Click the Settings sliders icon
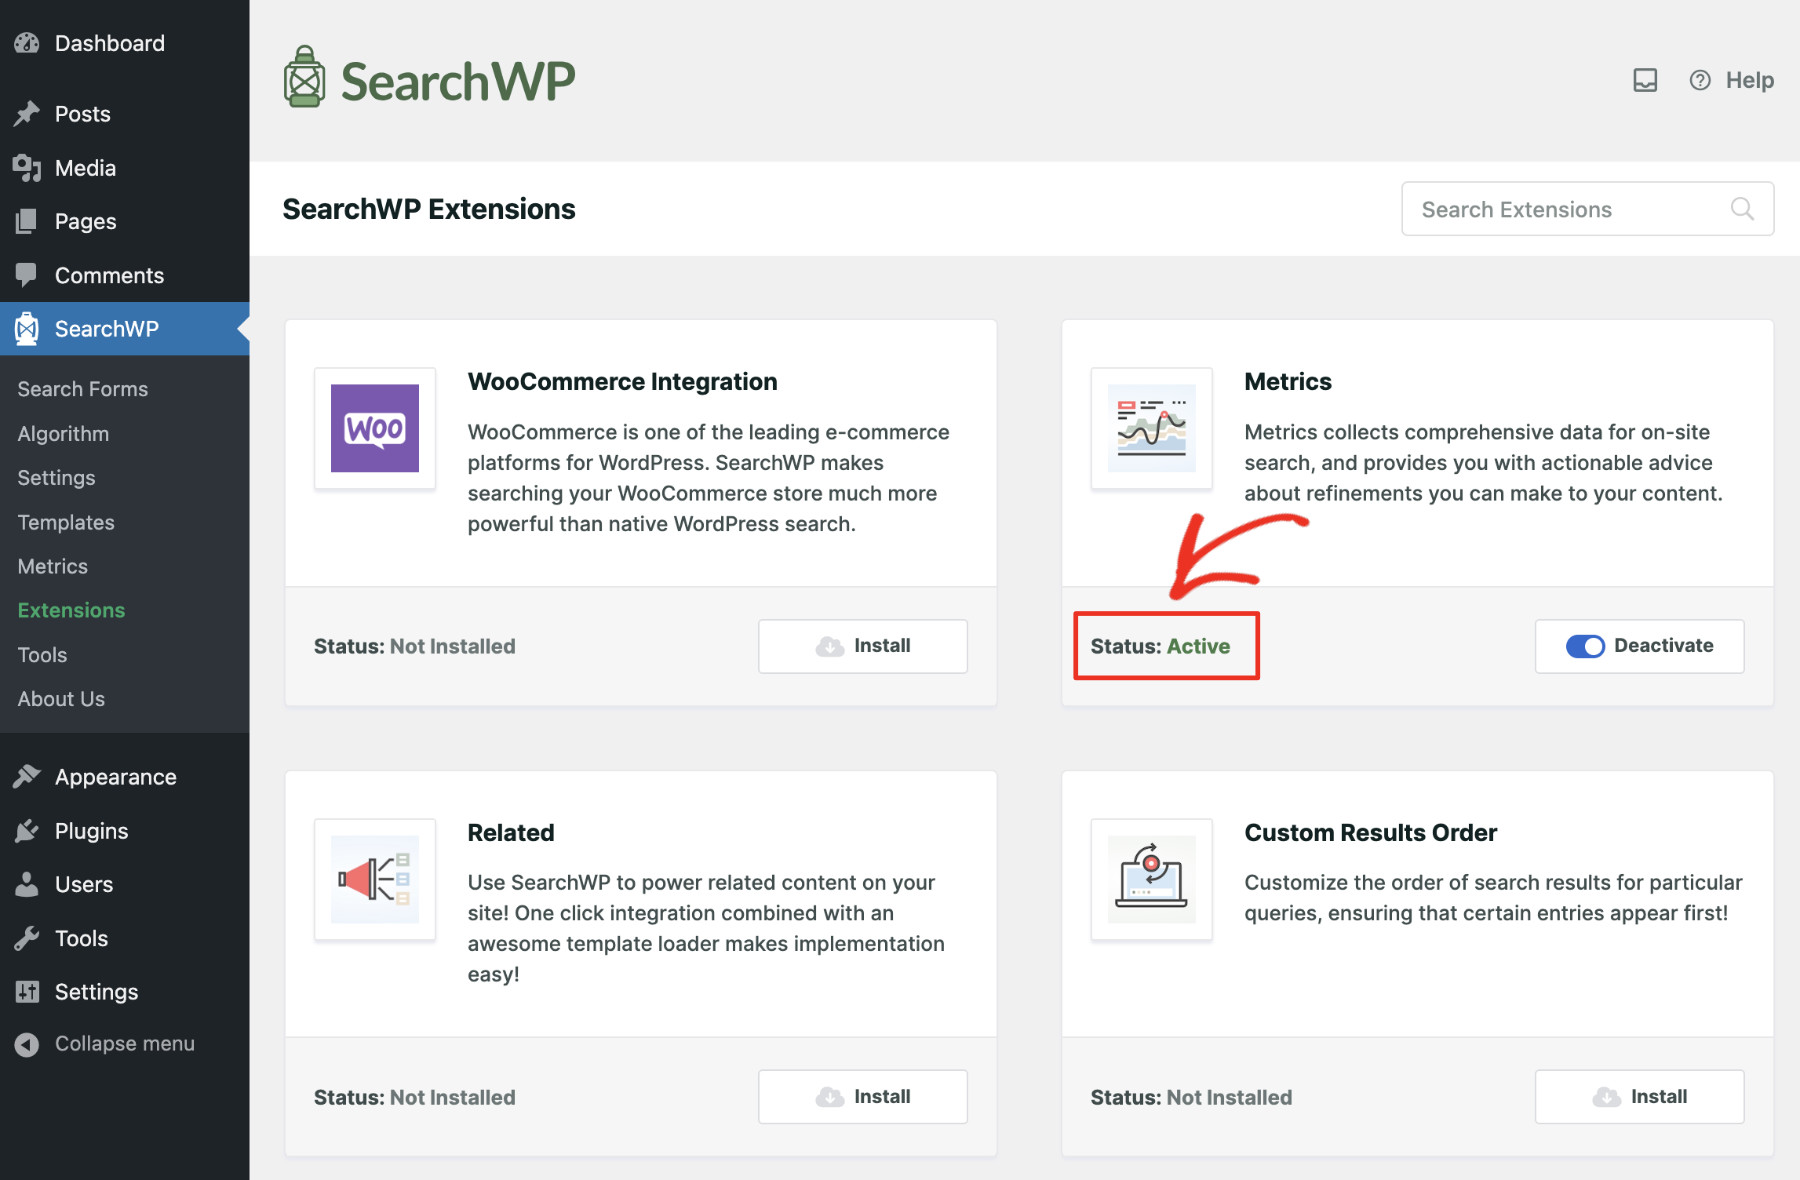Screen dimensions: 1800x1180 27,992
